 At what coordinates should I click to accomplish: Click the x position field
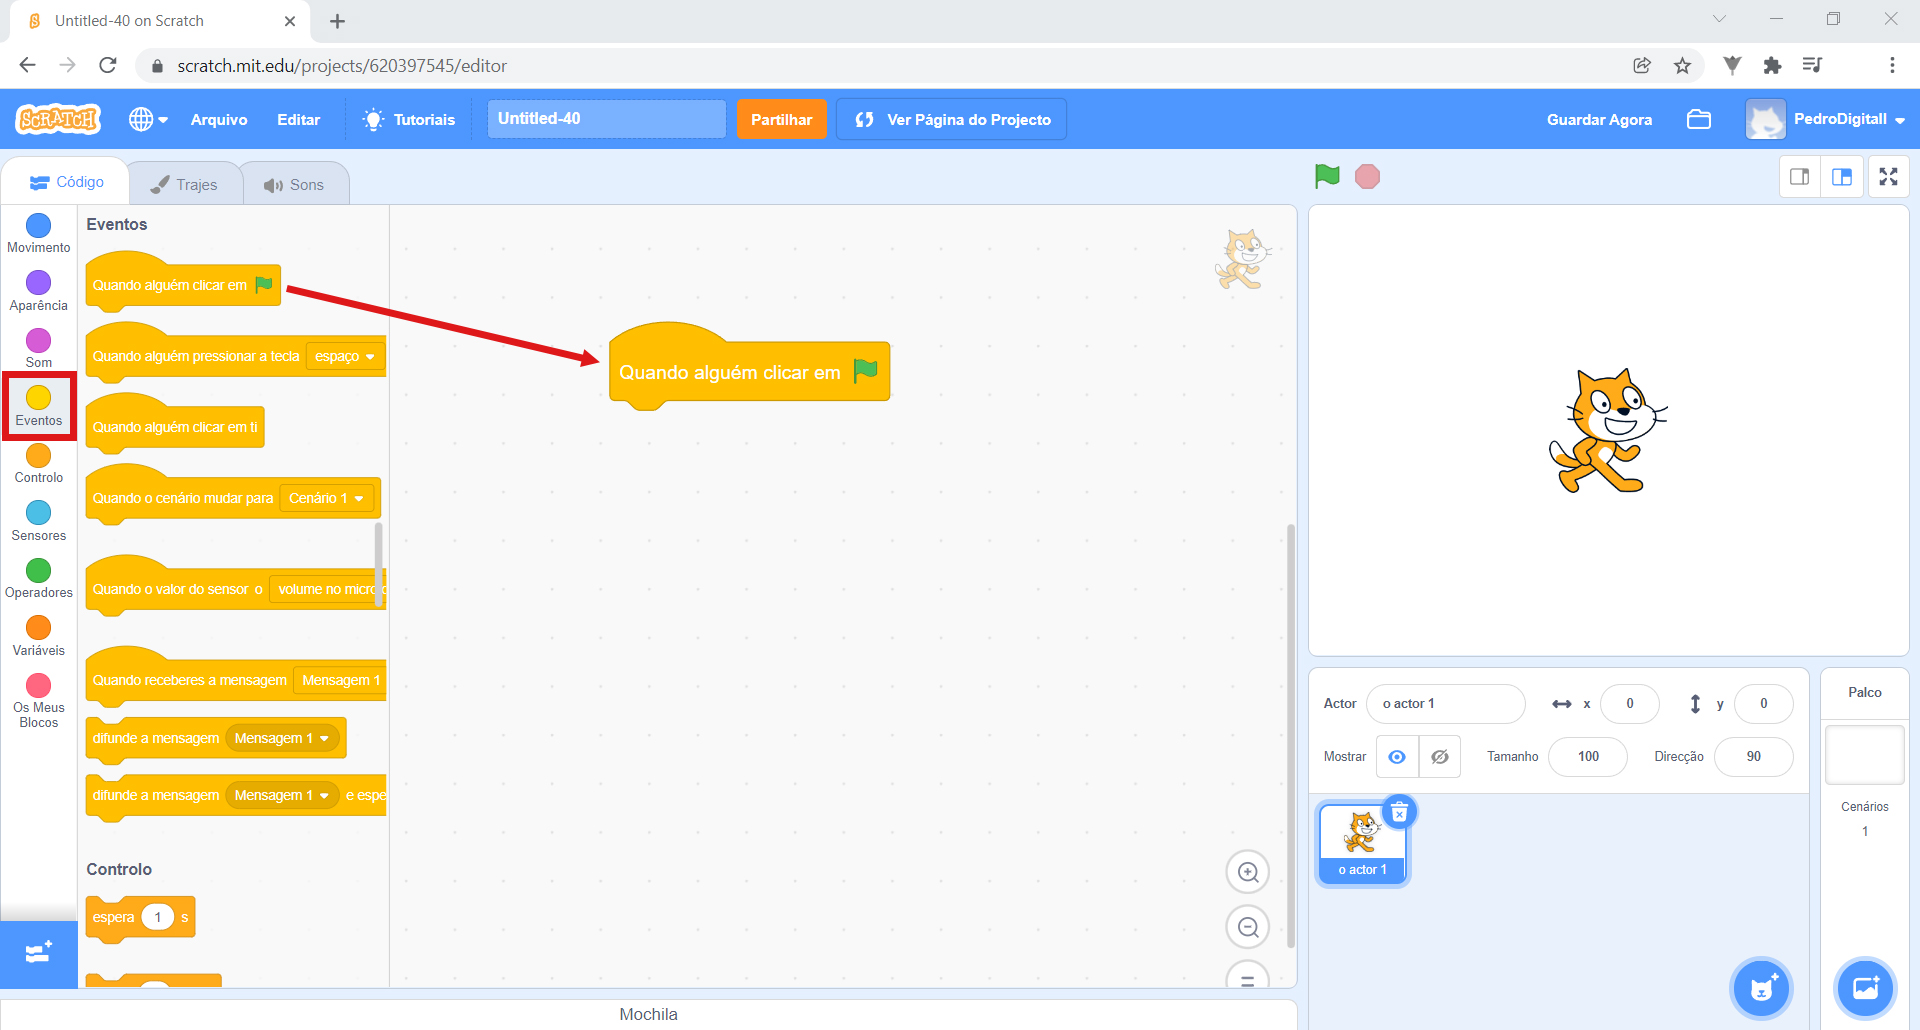(x=1629, y=704)
